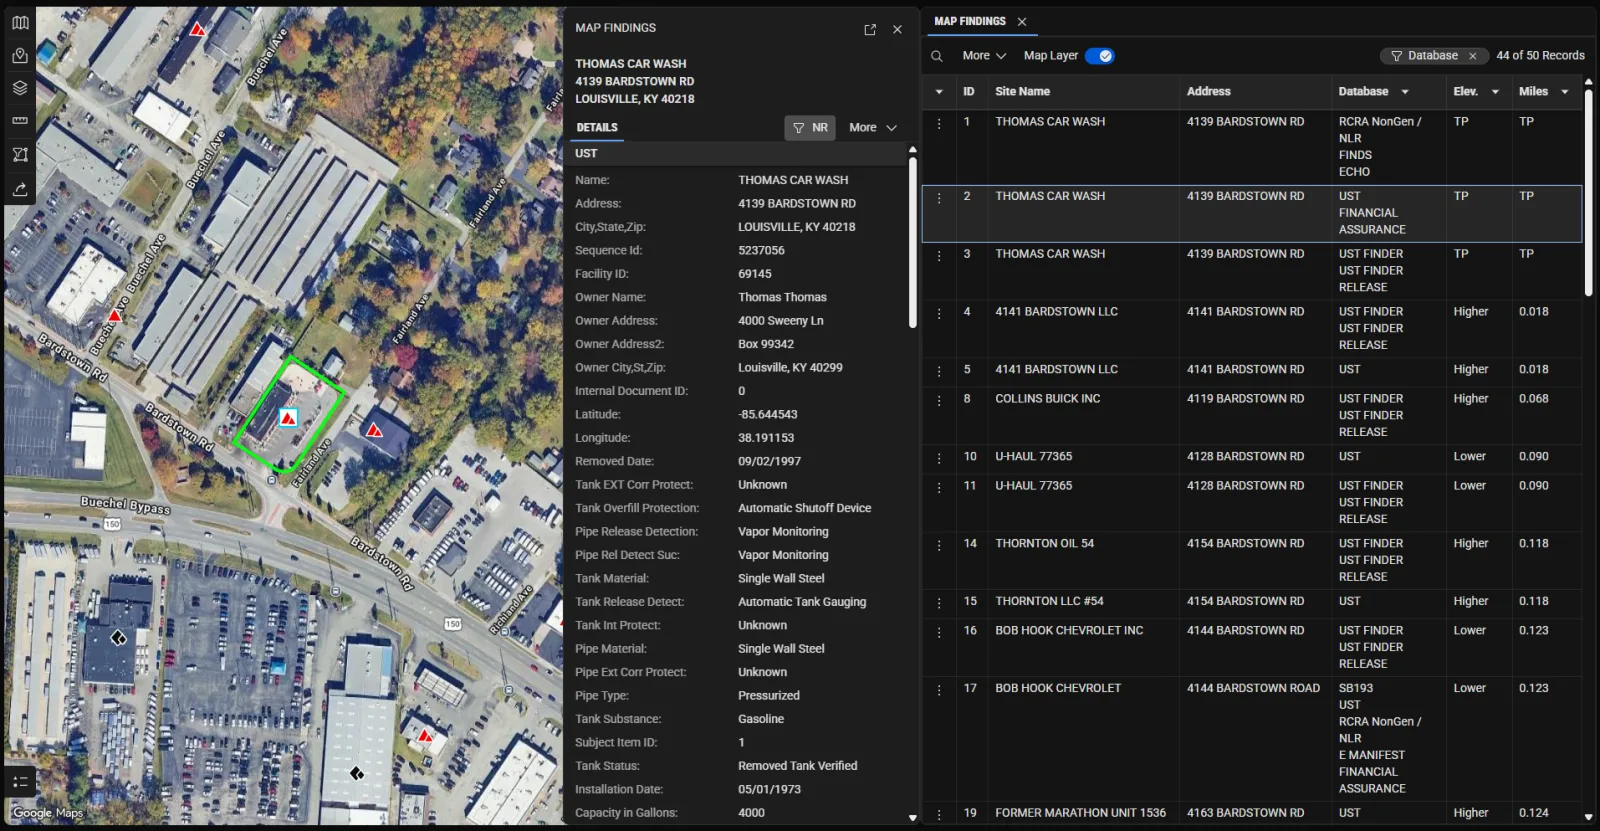This screenshot has width=1600, height=831.
Task: Sort by the Site Name column header
Action: 1022,91
